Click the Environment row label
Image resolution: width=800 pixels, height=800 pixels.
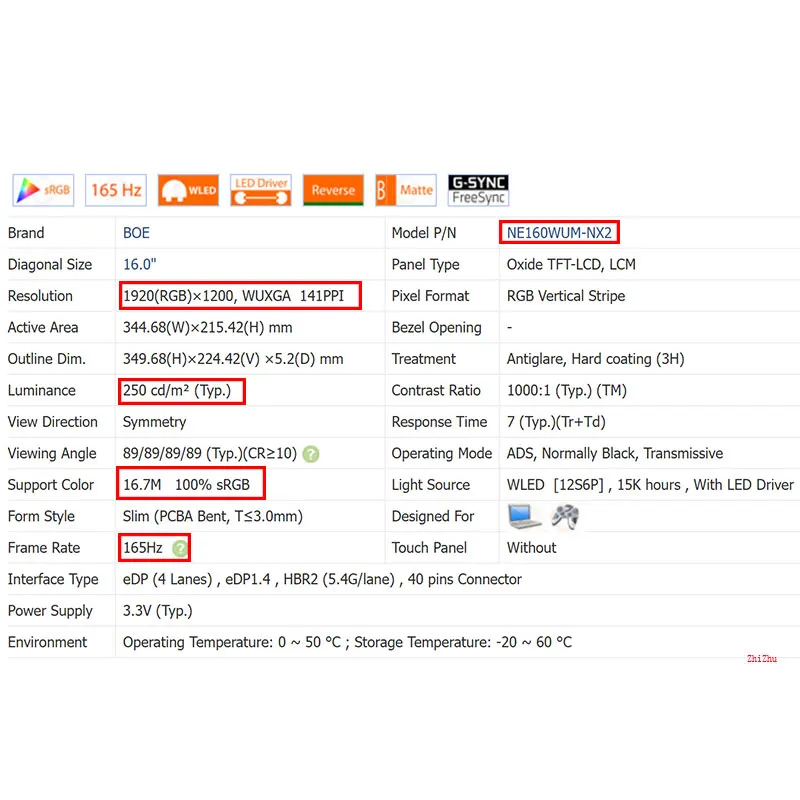[47, 642]
